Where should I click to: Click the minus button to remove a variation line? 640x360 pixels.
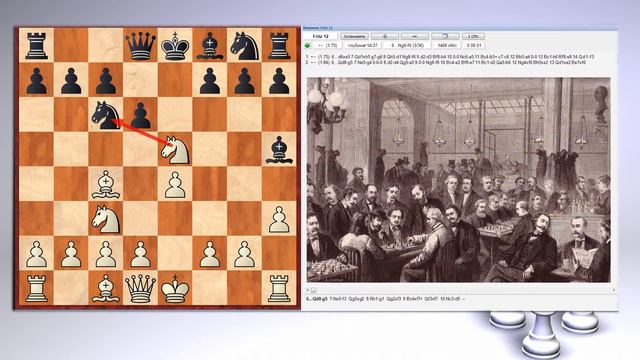tap(415, 36)
